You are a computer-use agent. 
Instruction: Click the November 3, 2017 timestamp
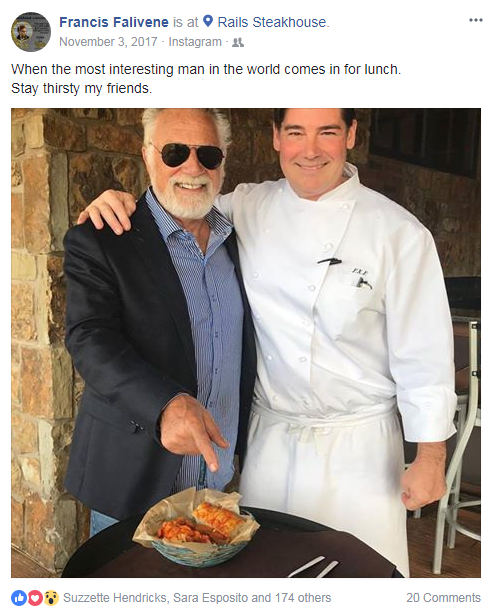pyautogui.click(x=108, y=42)
